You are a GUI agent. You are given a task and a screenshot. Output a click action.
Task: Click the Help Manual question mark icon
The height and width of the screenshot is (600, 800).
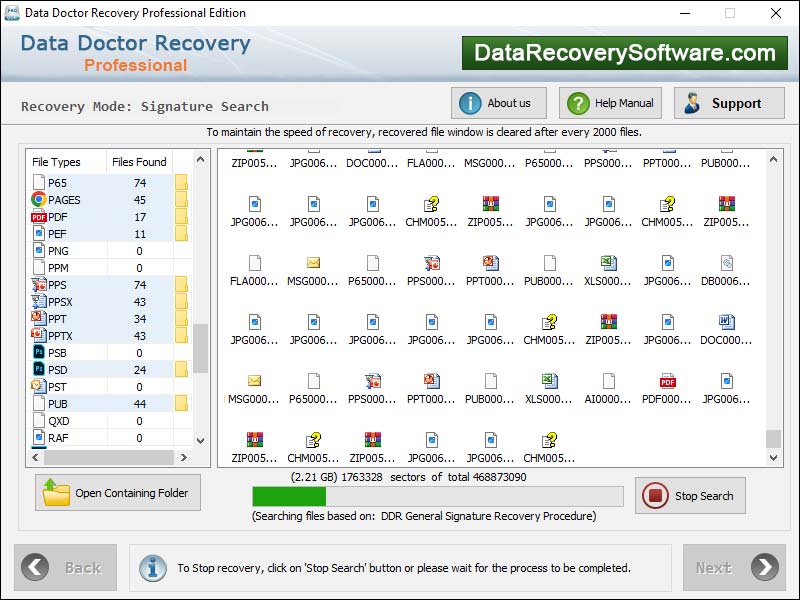[578, 104]
